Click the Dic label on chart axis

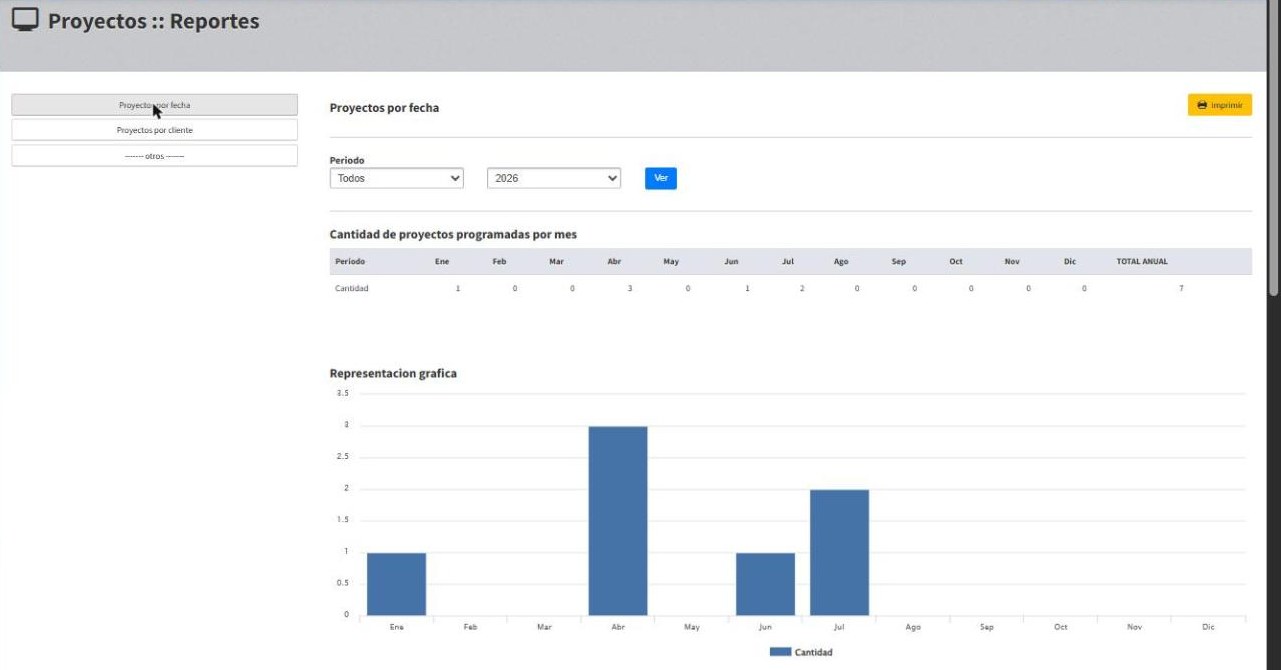[x=1208, y=627]
